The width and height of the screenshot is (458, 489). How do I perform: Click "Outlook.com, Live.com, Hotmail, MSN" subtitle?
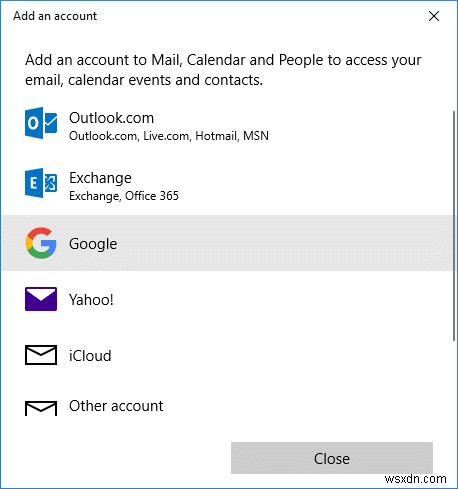(x=169, y=136)
